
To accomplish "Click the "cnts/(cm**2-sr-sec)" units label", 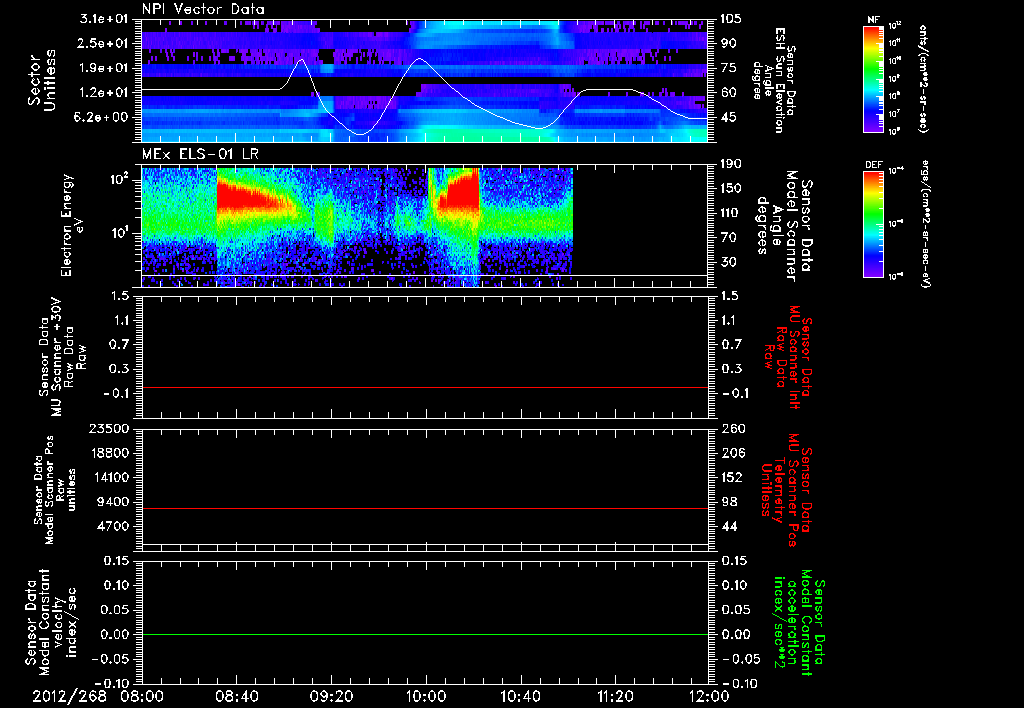I will point(923,78).
